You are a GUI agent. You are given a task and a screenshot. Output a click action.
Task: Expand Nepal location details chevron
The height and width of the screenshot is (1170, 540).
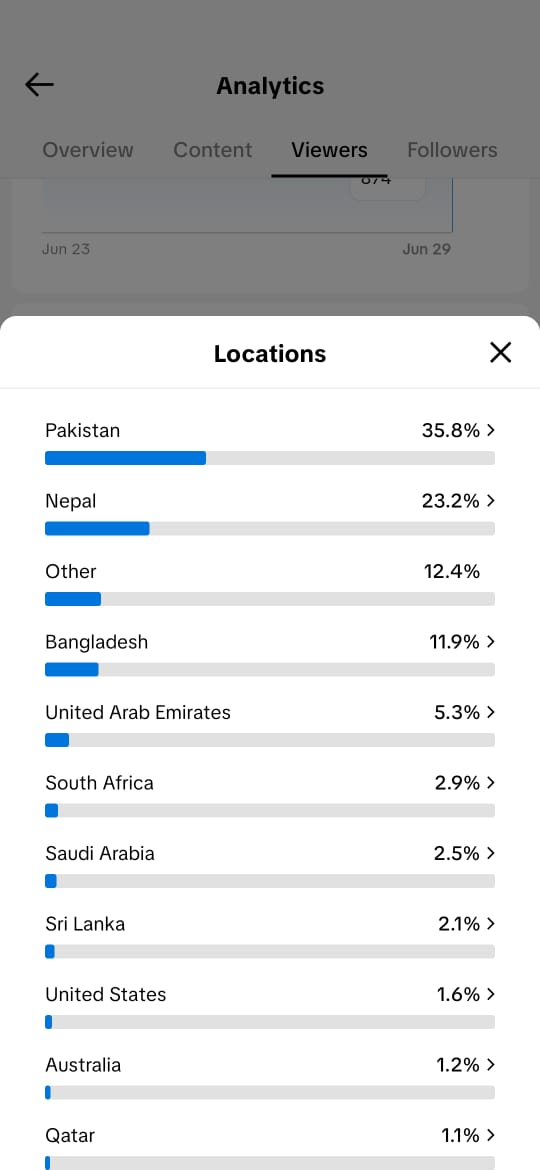[x=491, y=501]
